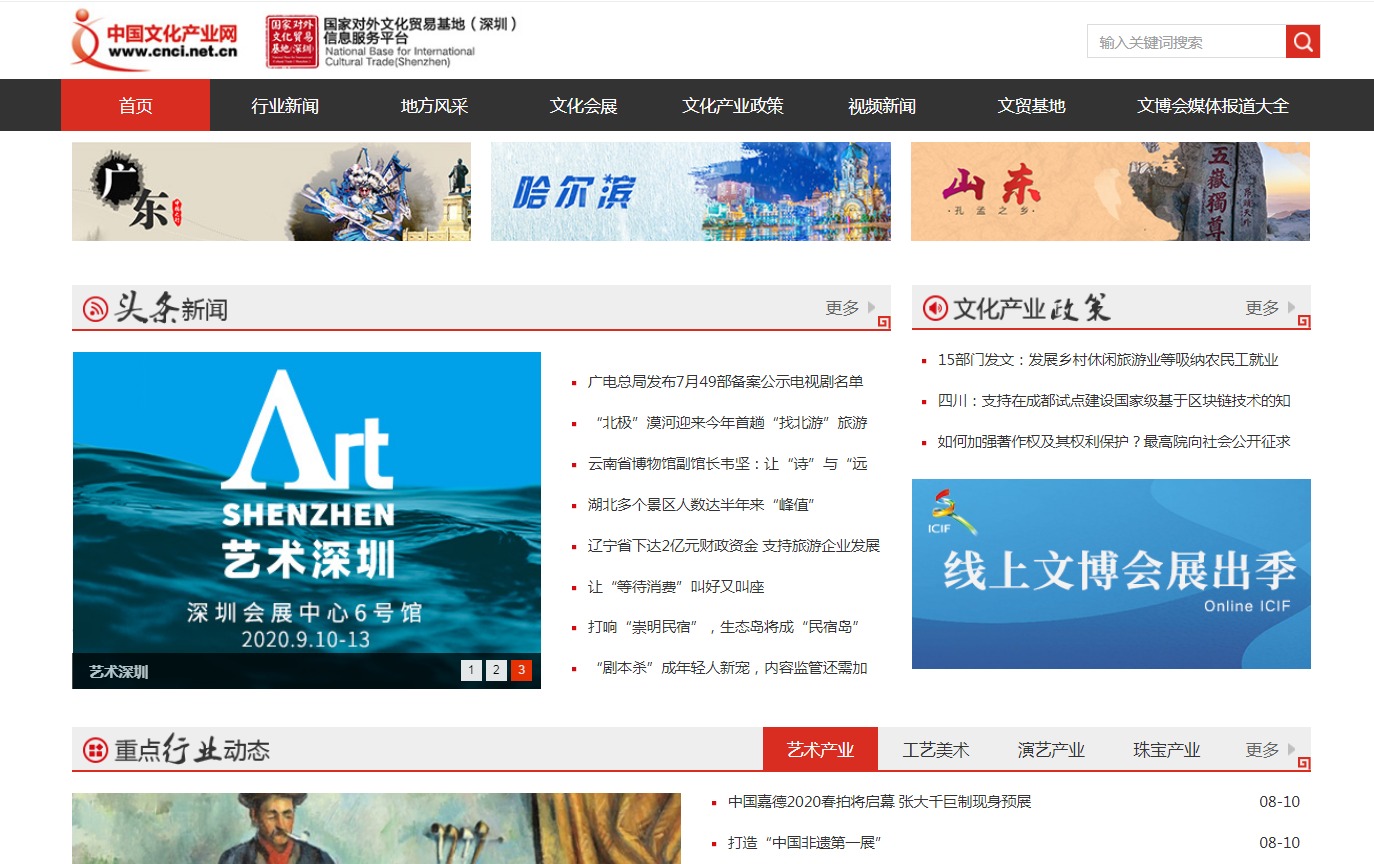Open 更多 next to 头条新闻
Screen dimensions: 1374x864
[841, 308]
